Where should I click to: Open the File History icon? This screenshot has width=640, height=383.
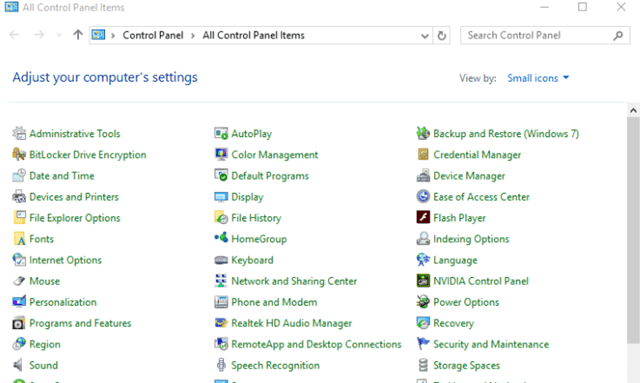[221, 218]
